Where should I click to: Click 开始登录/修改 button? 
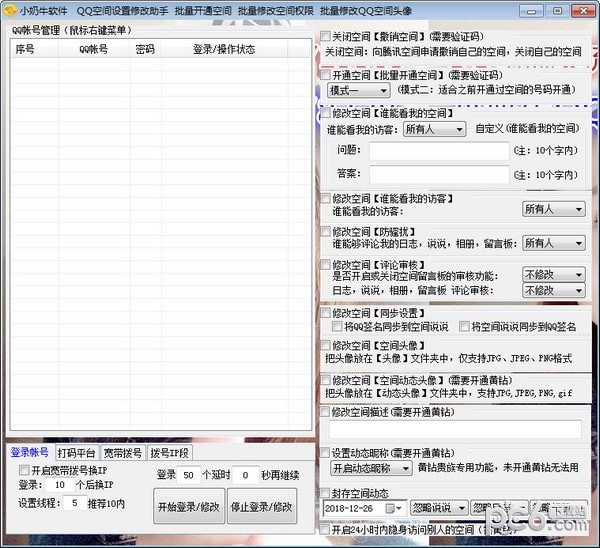click(x=189, y=506)
